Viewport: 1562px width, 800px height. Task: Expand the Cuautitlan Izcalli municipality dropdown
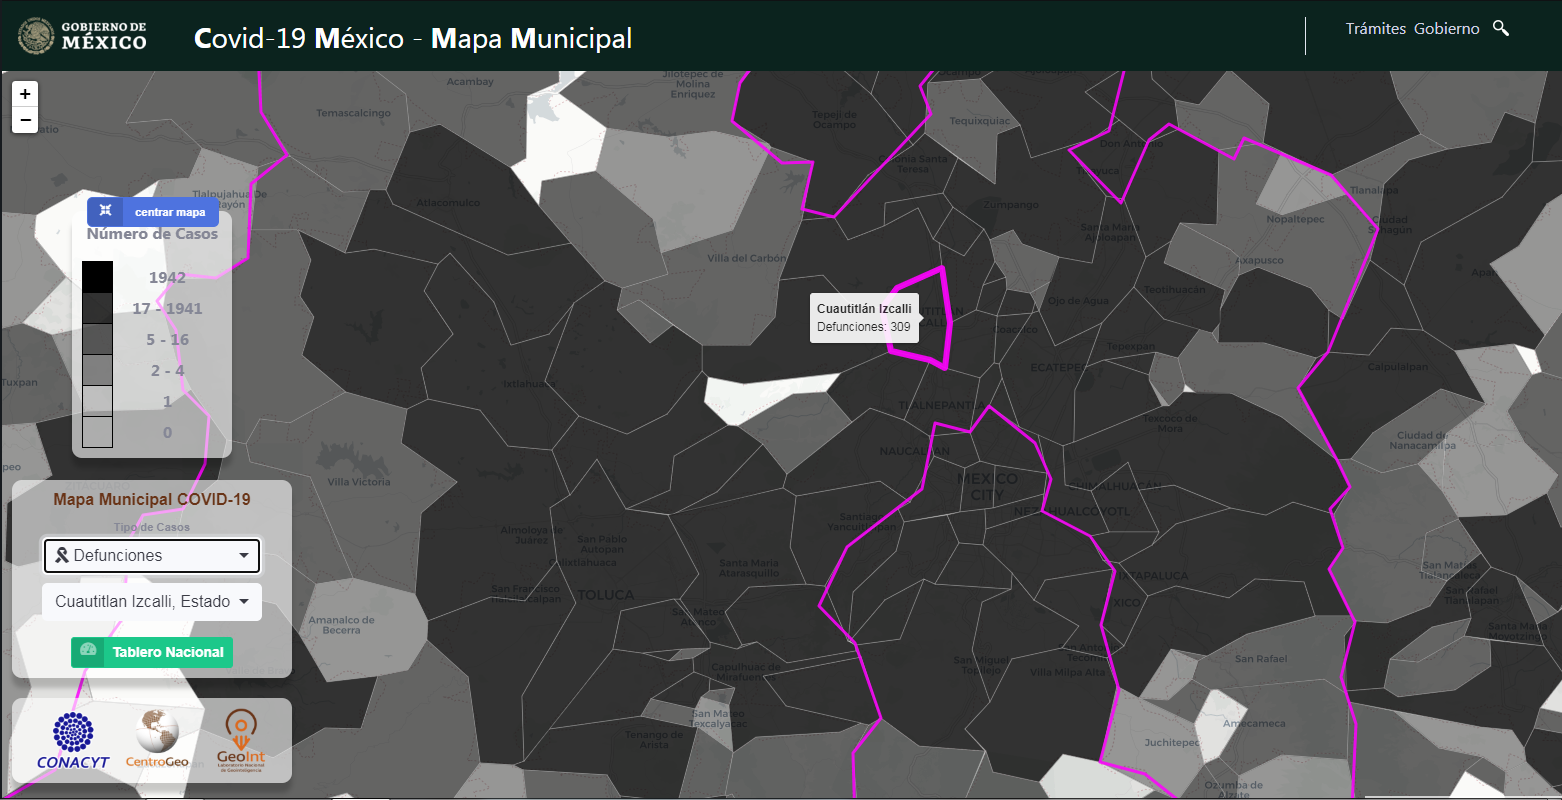pos(152,602)
